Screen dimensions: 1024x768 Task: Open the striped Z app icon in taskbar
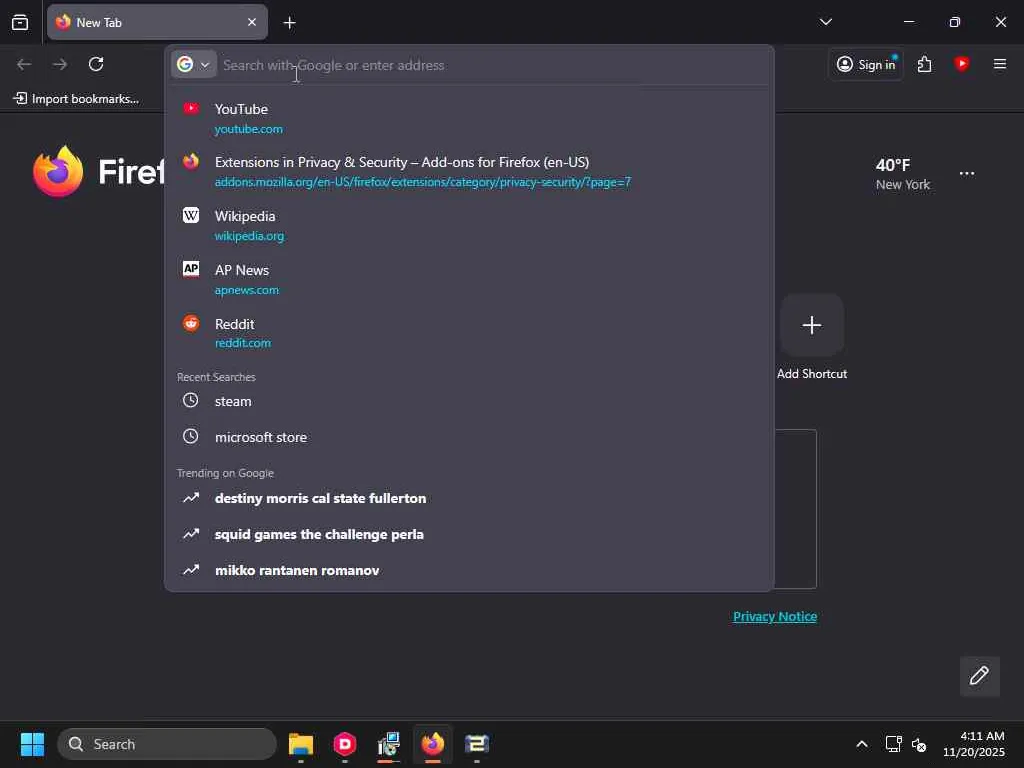(x=477, y=744)
